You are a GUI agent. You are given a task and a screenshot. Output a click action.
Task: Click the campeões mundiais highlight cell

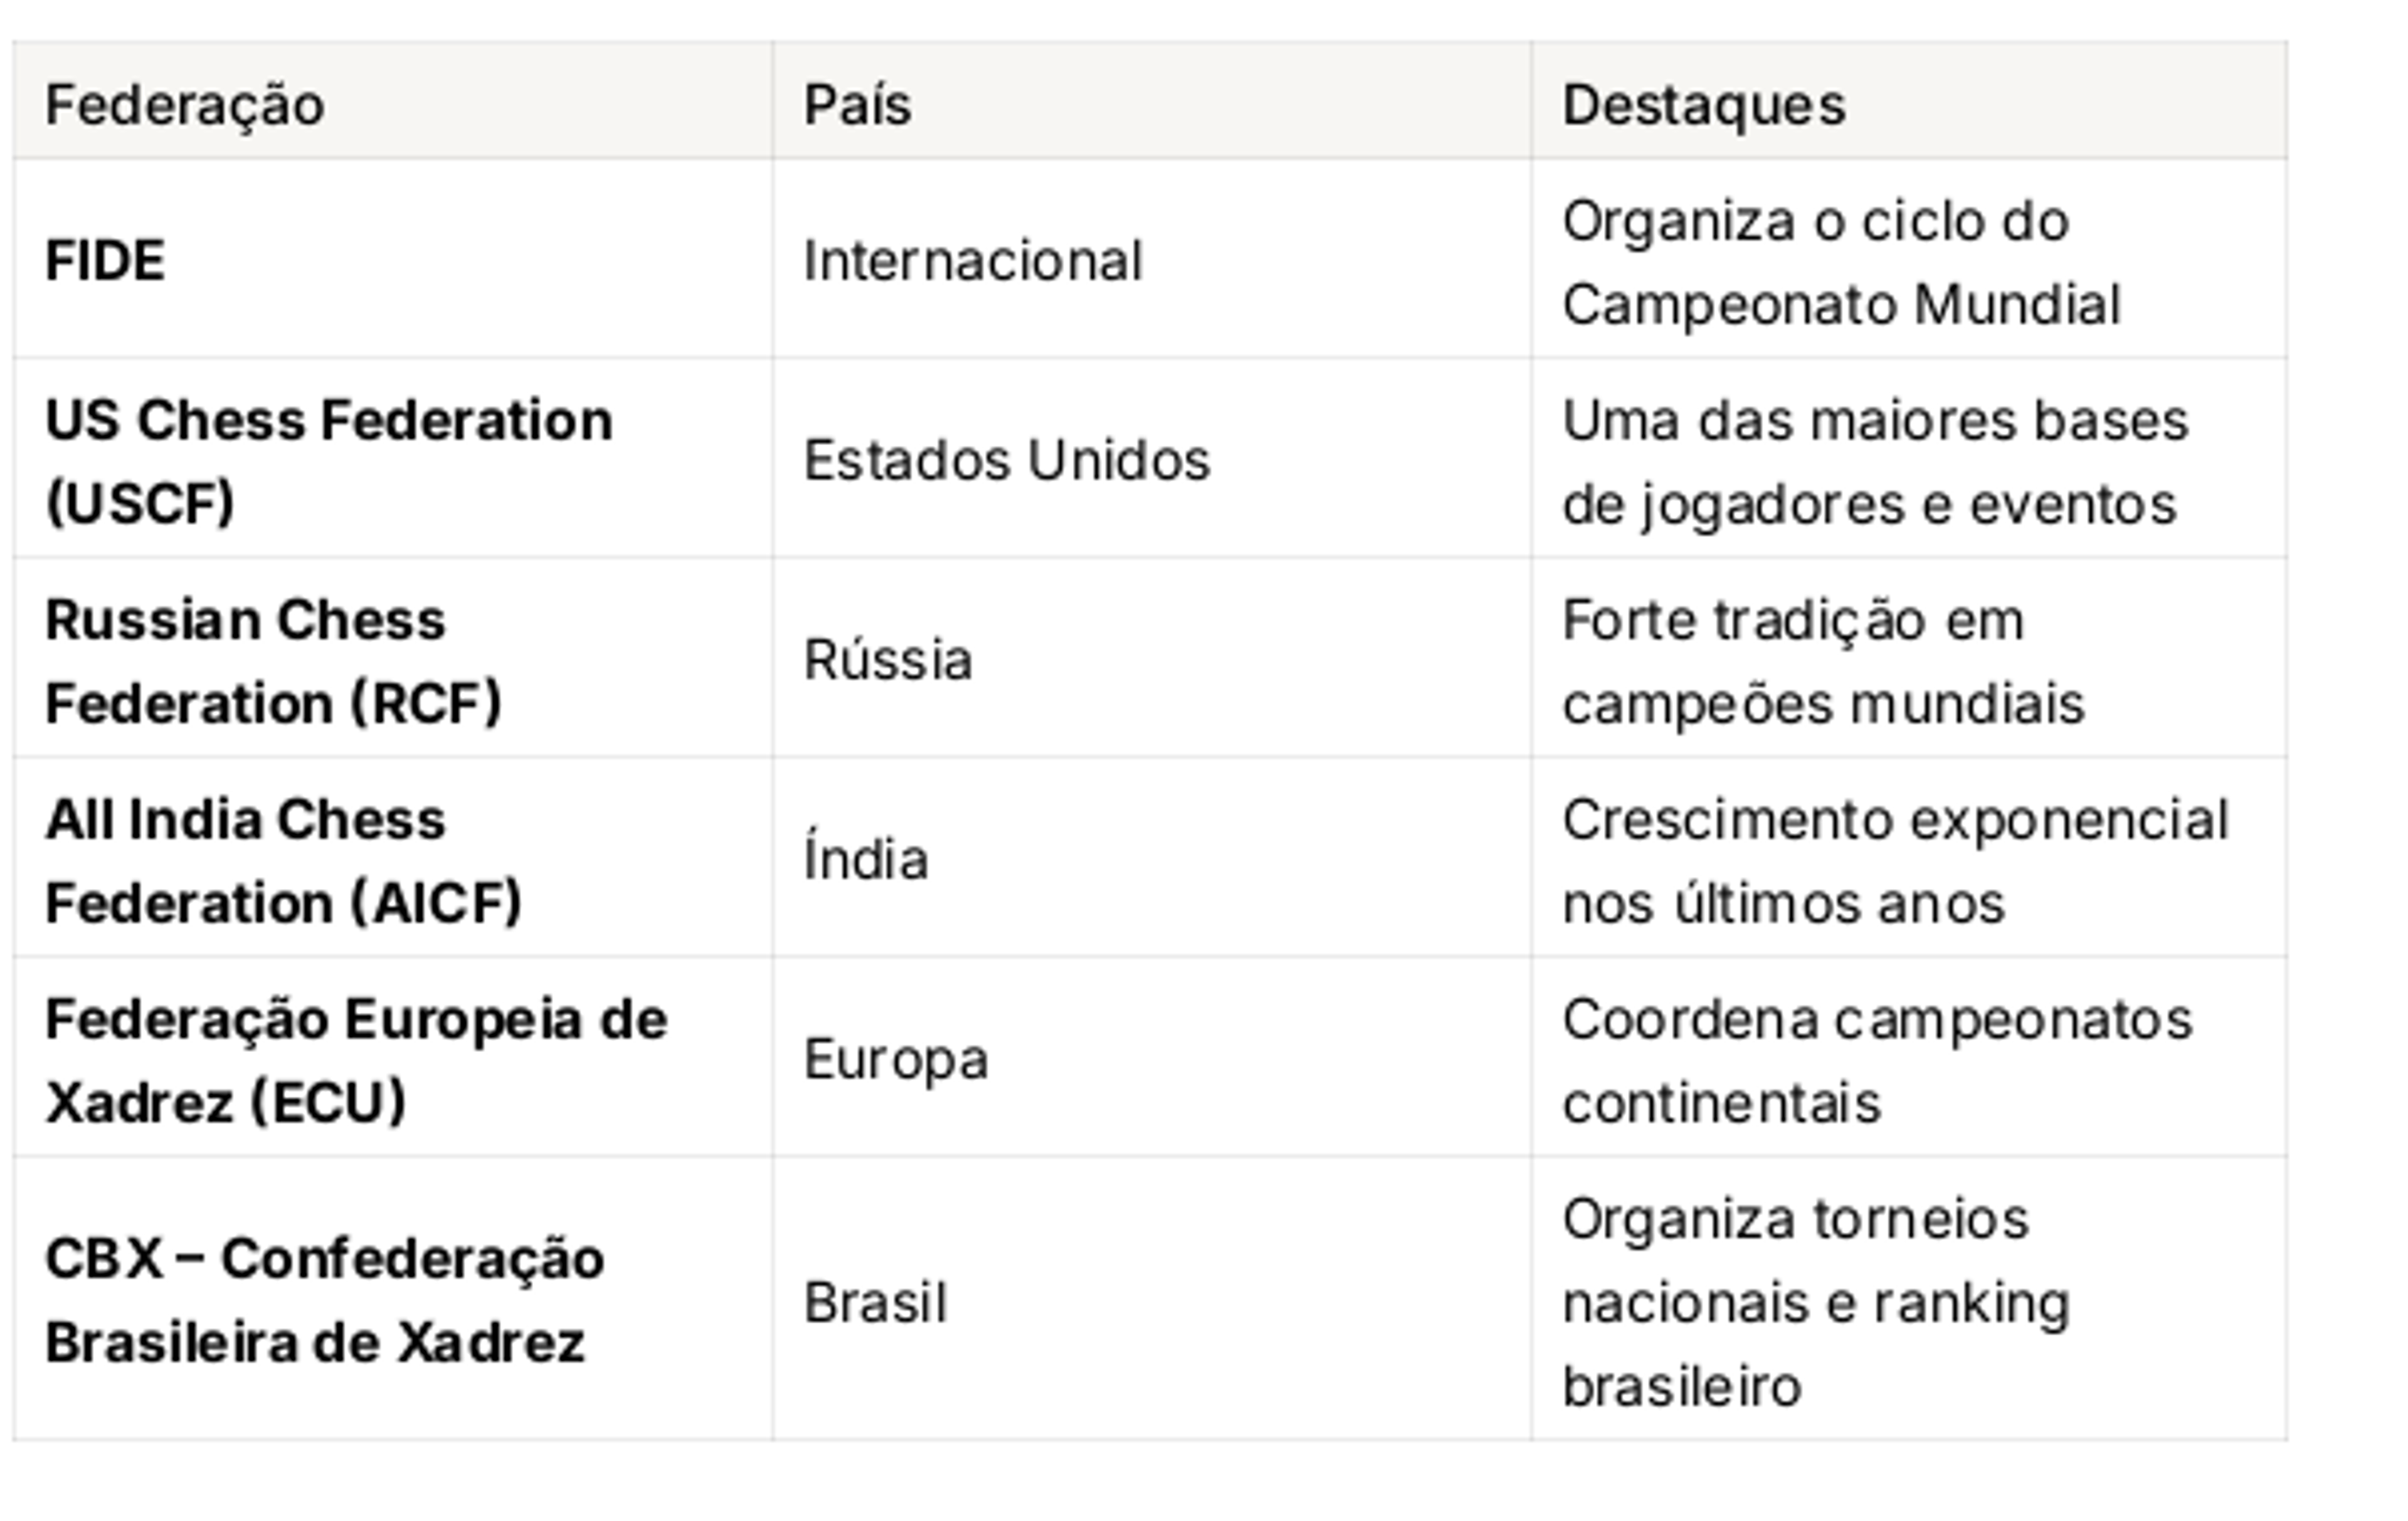click(1909, 658)
